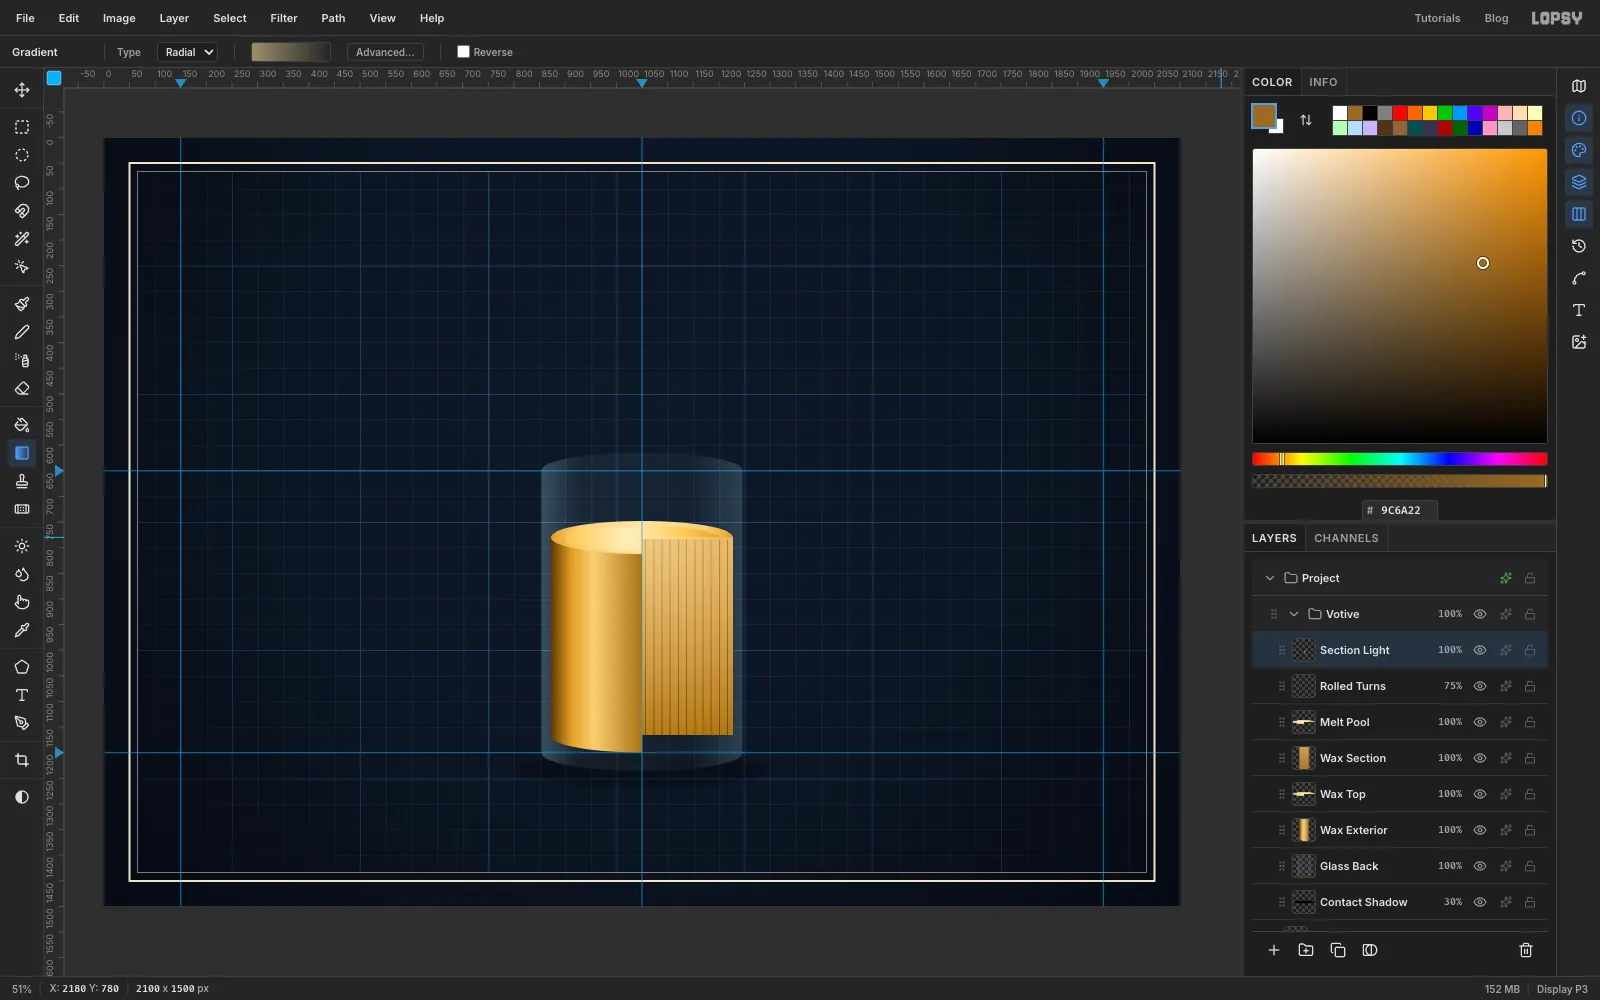The width and height of the screenshot is (1600, 1000).
Task: Lock the Wax Top layer
Action: coord(1530,794)
